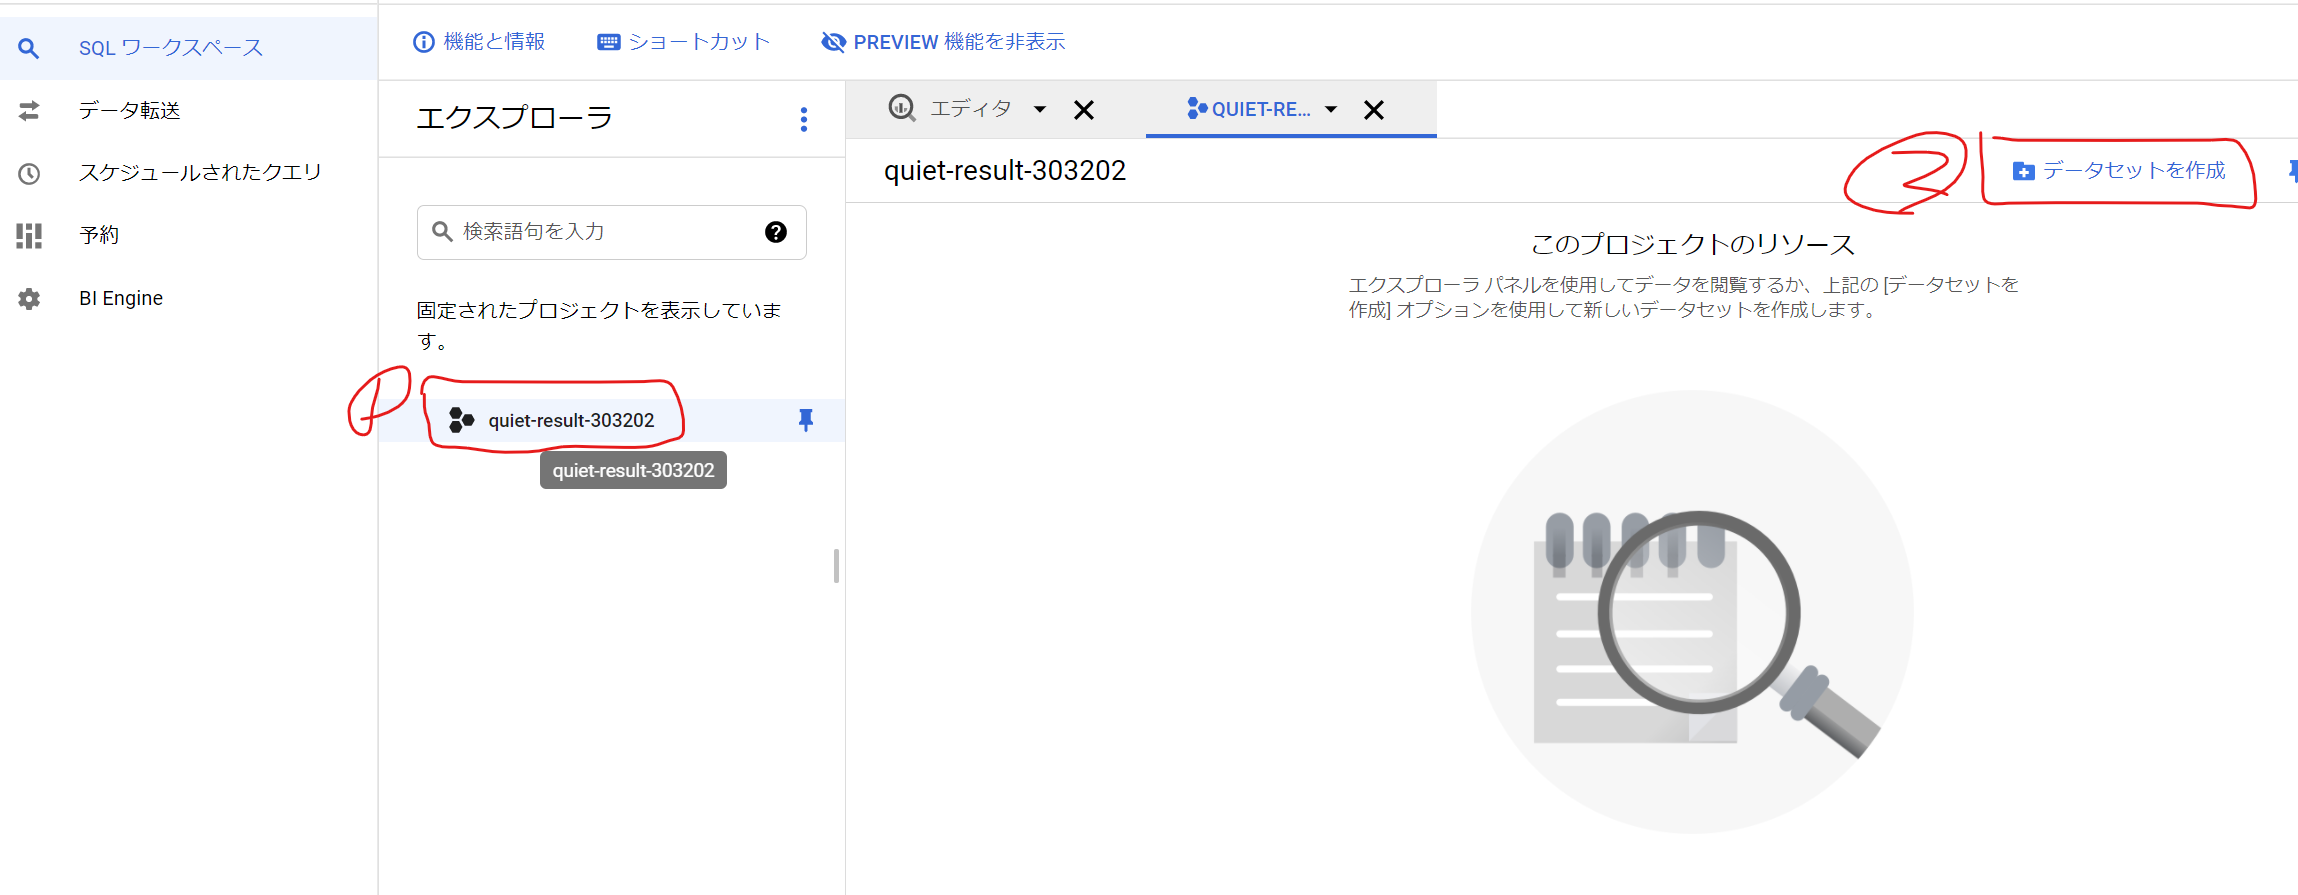This screenshot has height=895, width=2298.
Task: Close the エディタ tab
Action: point(1084,109)
